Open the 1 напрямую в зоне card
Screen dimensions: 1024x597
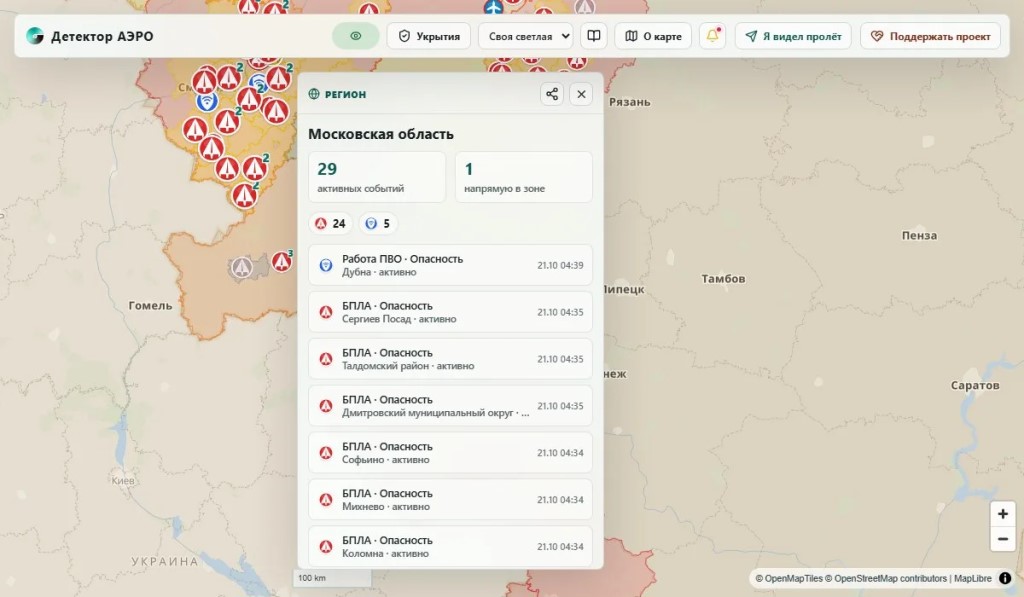[524, 177]
